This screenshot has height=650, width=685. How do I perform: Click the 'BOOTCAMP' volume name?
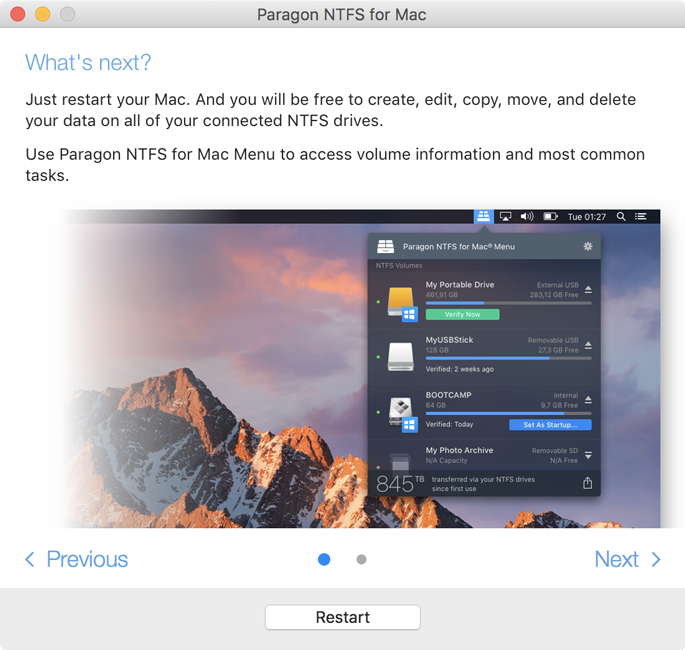tap(448, 395)
